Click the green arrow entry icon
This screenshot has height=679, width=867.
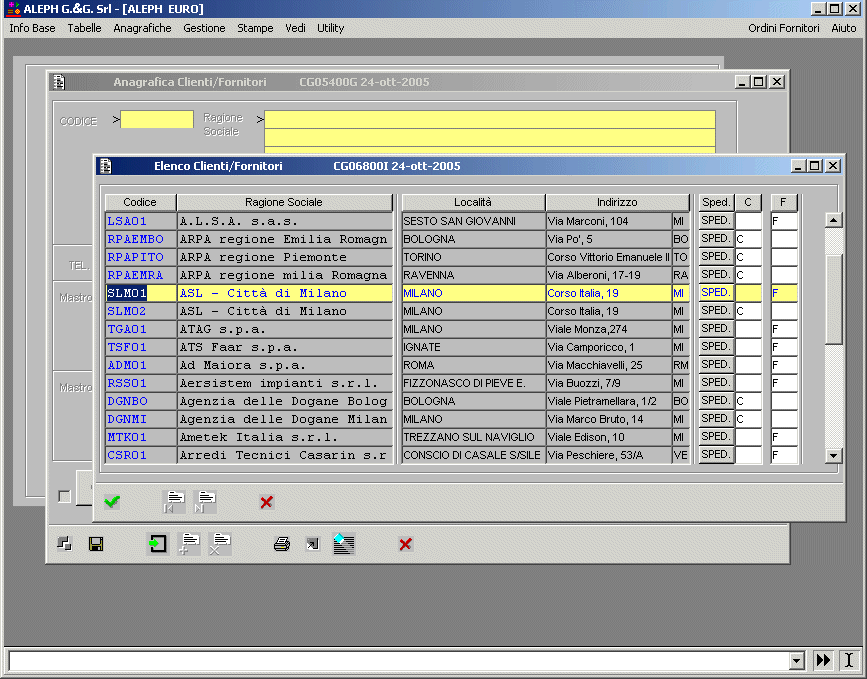pos(158,544)
